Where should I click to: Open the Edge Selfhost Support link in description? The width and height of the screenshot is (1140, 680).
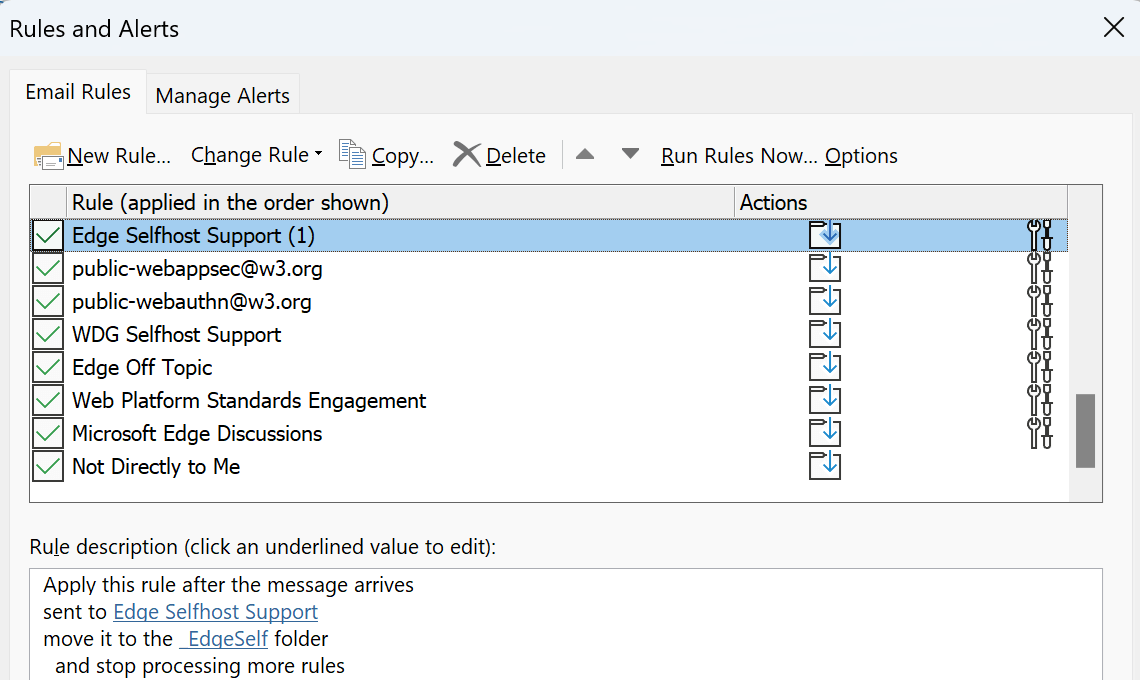(215, 612)
